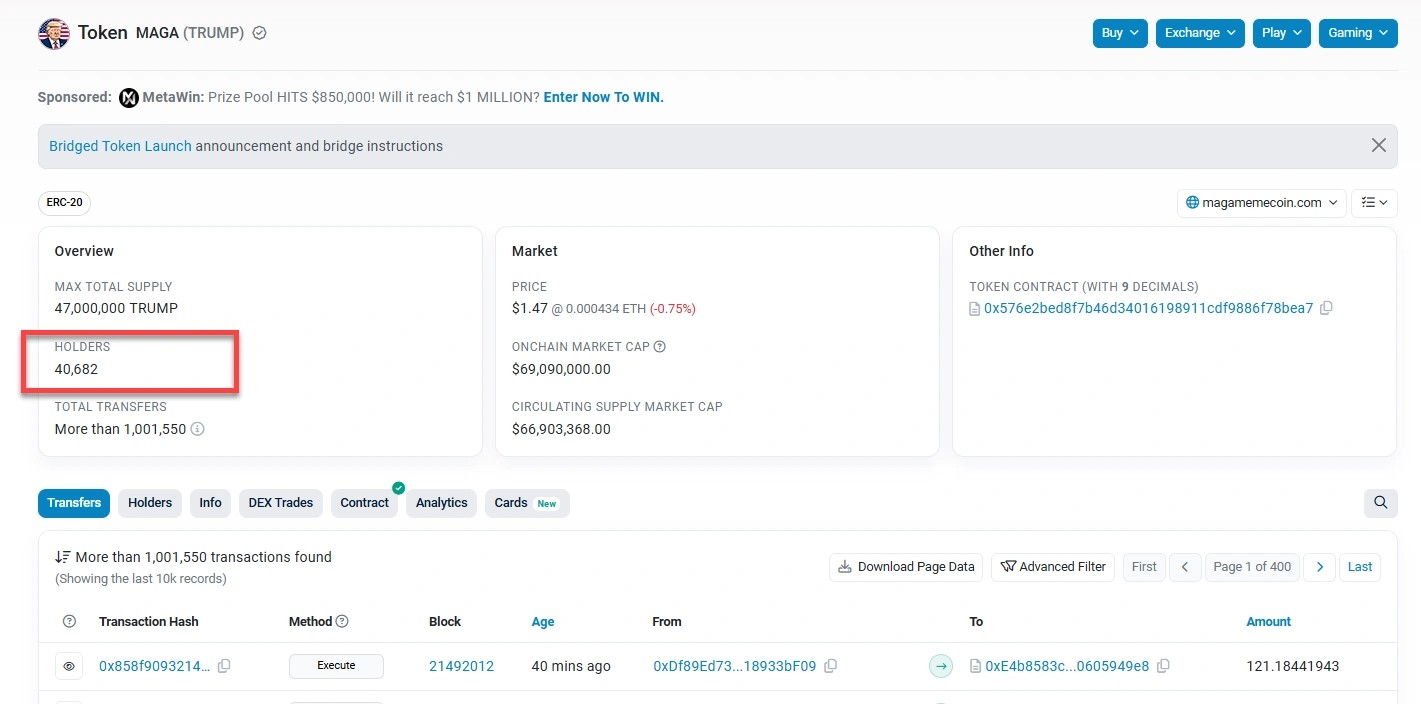The width and height of the screenshot is (1421, 704).
Task: Open the Gaming dropdown menu
Action: [x=1357, y=32]
